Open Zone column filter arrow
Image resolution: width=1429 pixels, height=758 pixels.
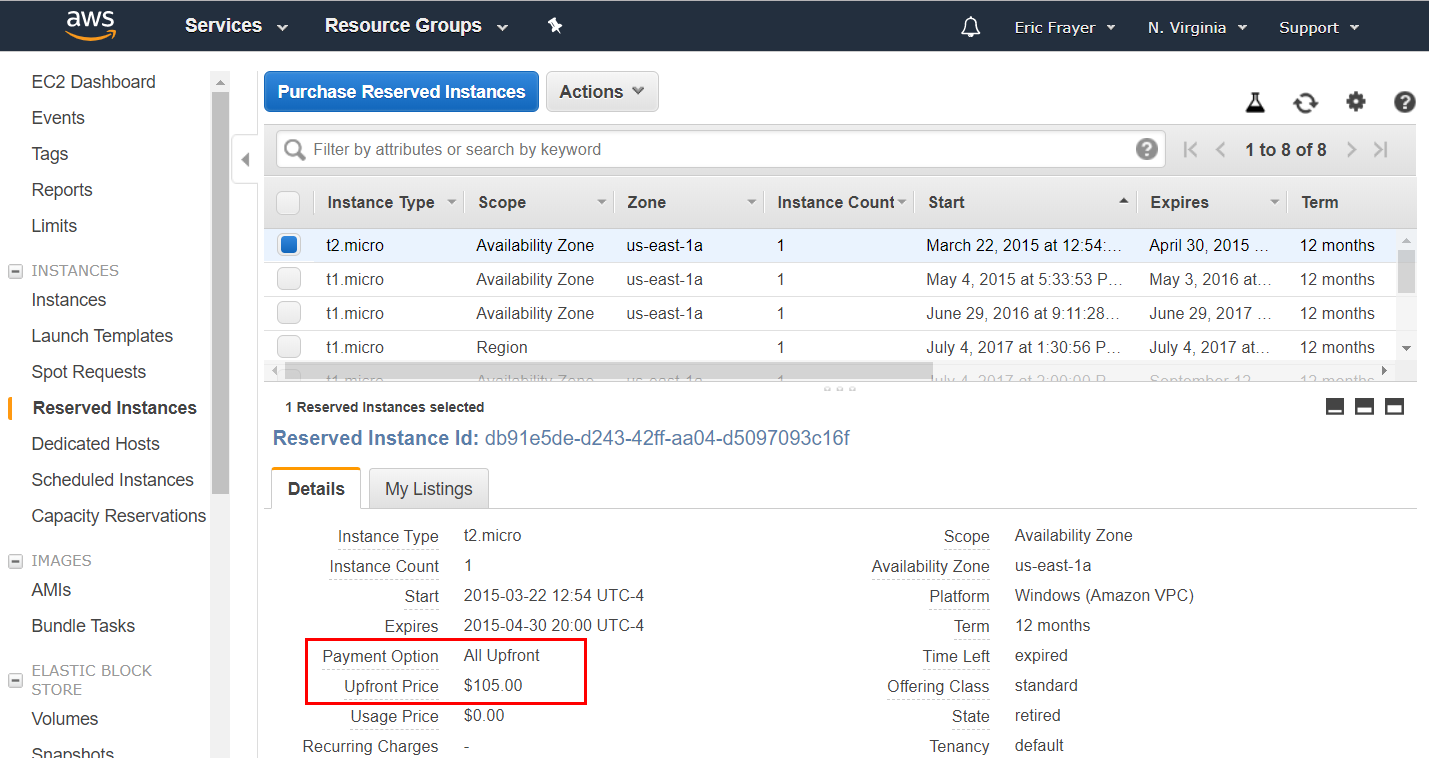pyautogui.click(x=751, y=202)
